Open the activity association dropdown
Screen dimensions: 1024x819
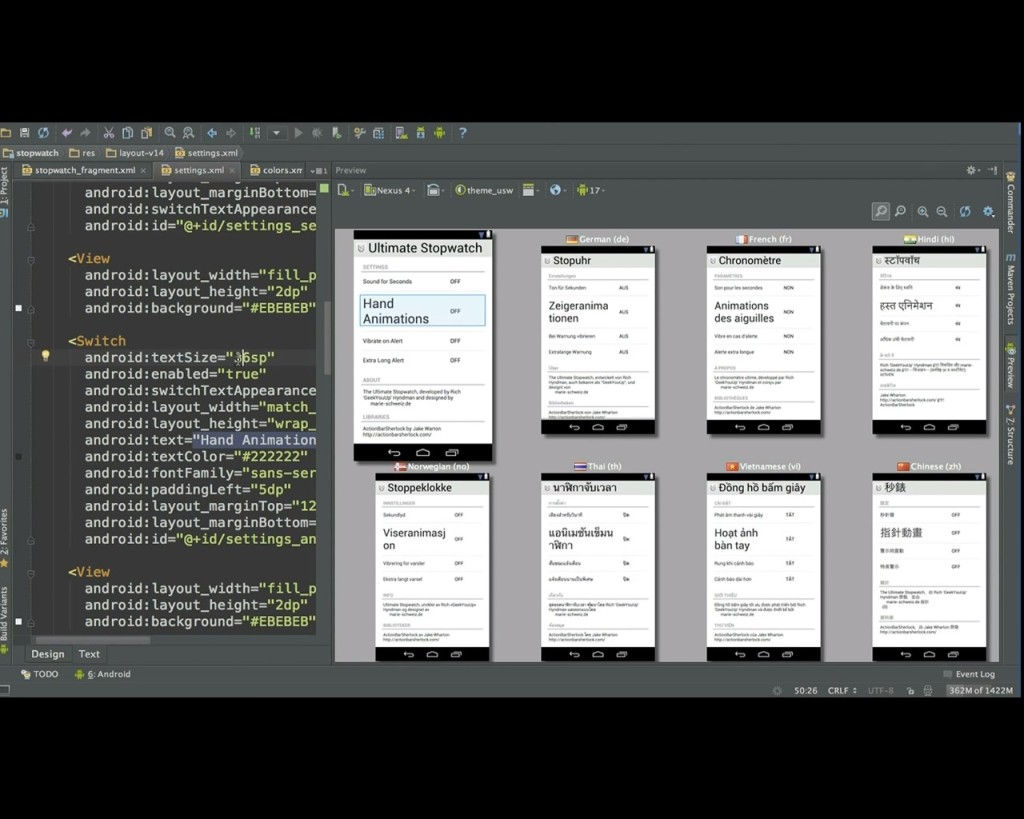530,190
